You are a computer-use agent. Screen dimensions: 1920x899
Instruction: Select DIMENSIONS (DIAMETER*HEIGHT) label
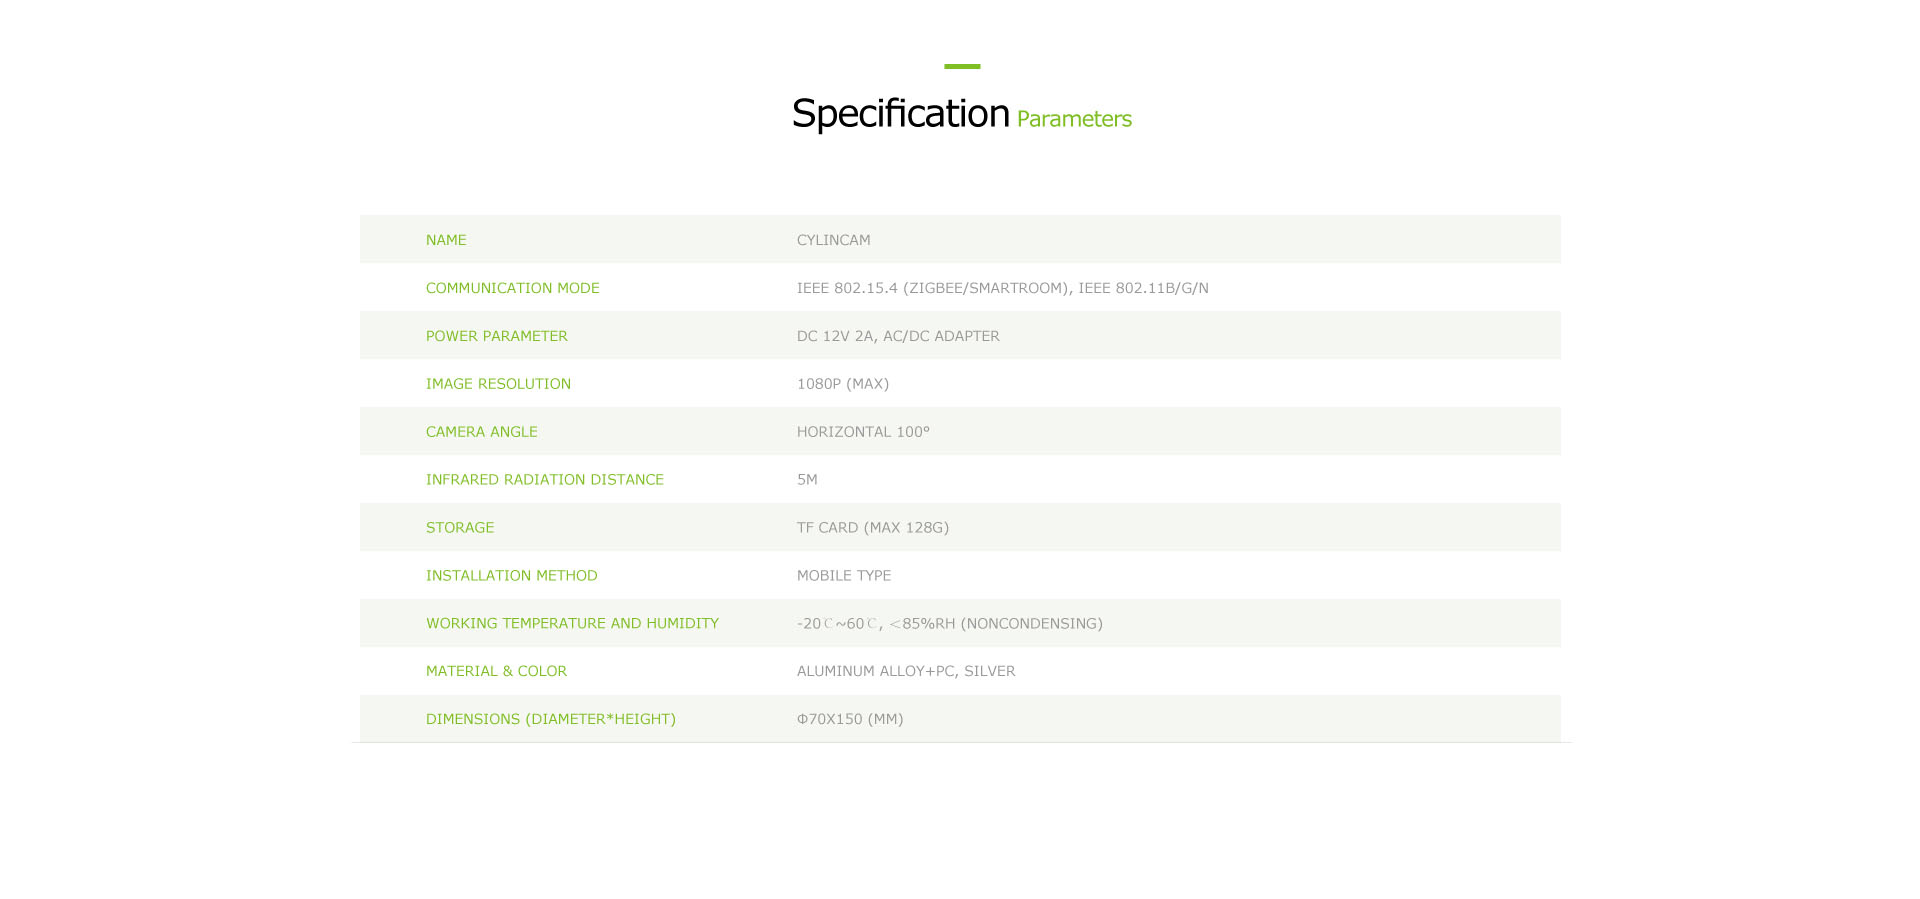pyautogui.click(x=550, y=719)
